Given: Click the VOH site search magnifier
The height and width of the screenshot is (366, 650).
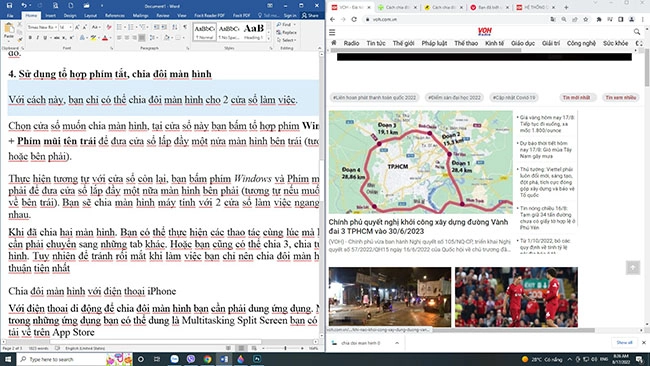Looking at the screenshot, I should click(x=637, y=32).
